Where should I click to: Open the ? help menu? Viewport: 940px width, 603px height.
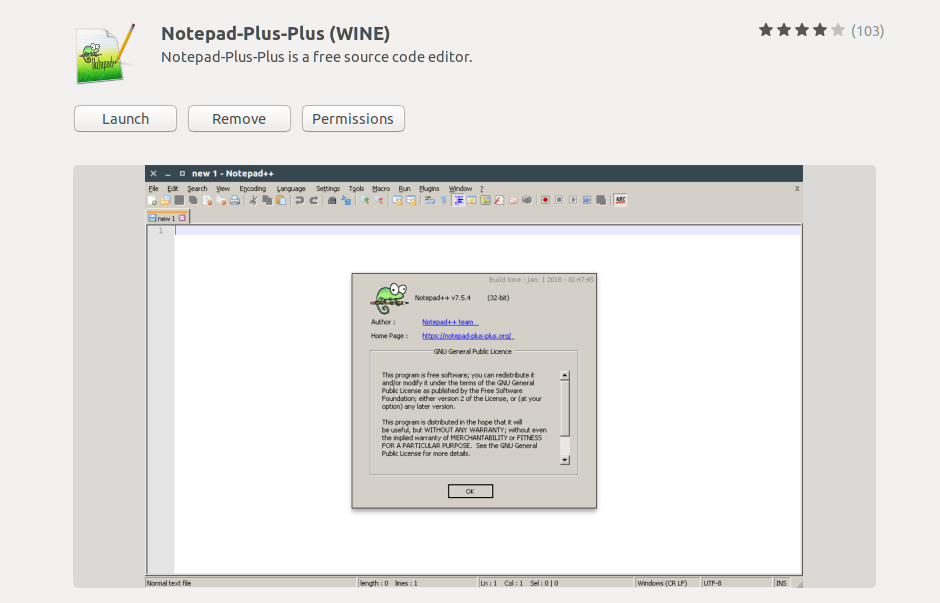[x=481, y=188]
